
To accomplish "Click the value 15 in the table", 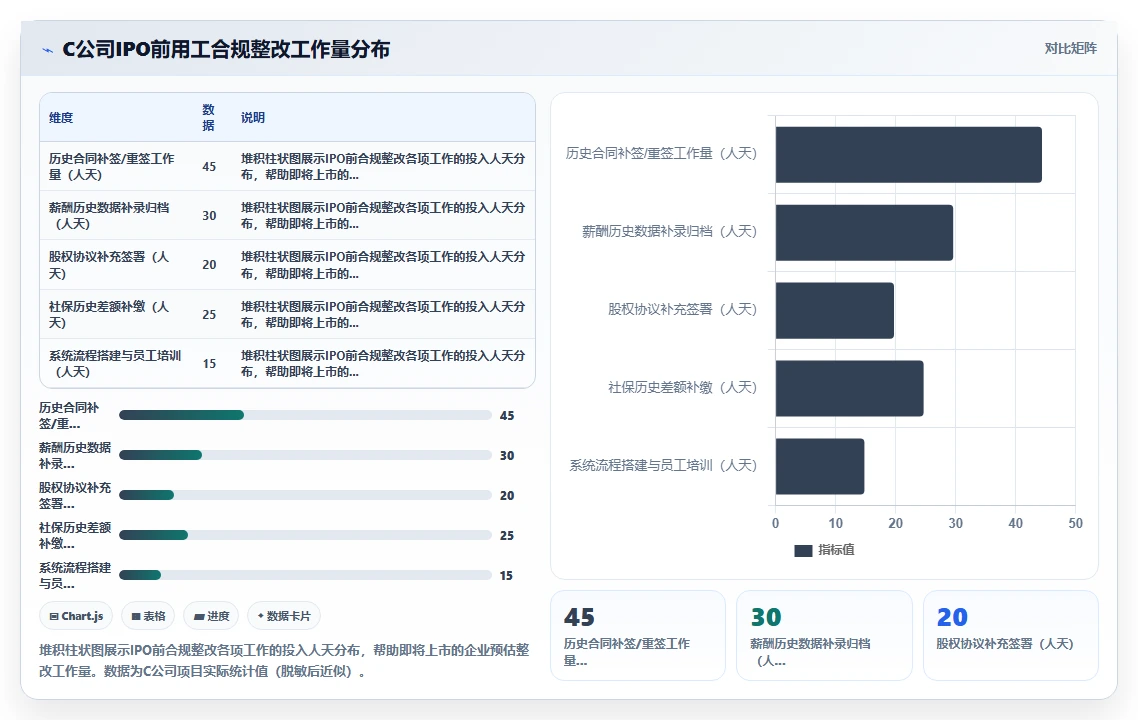I will pyautogui.click(x=209, y=364).
